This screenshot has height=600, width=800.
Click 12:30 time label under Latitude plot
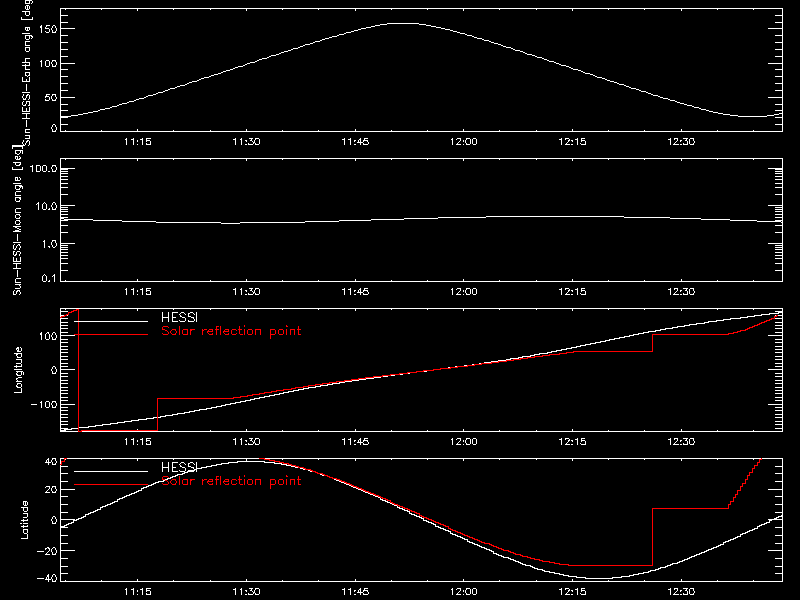[681, 592]
